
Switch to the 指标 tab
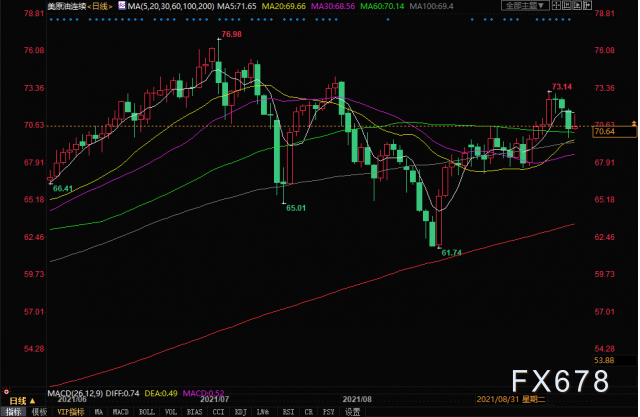(13, 412)
